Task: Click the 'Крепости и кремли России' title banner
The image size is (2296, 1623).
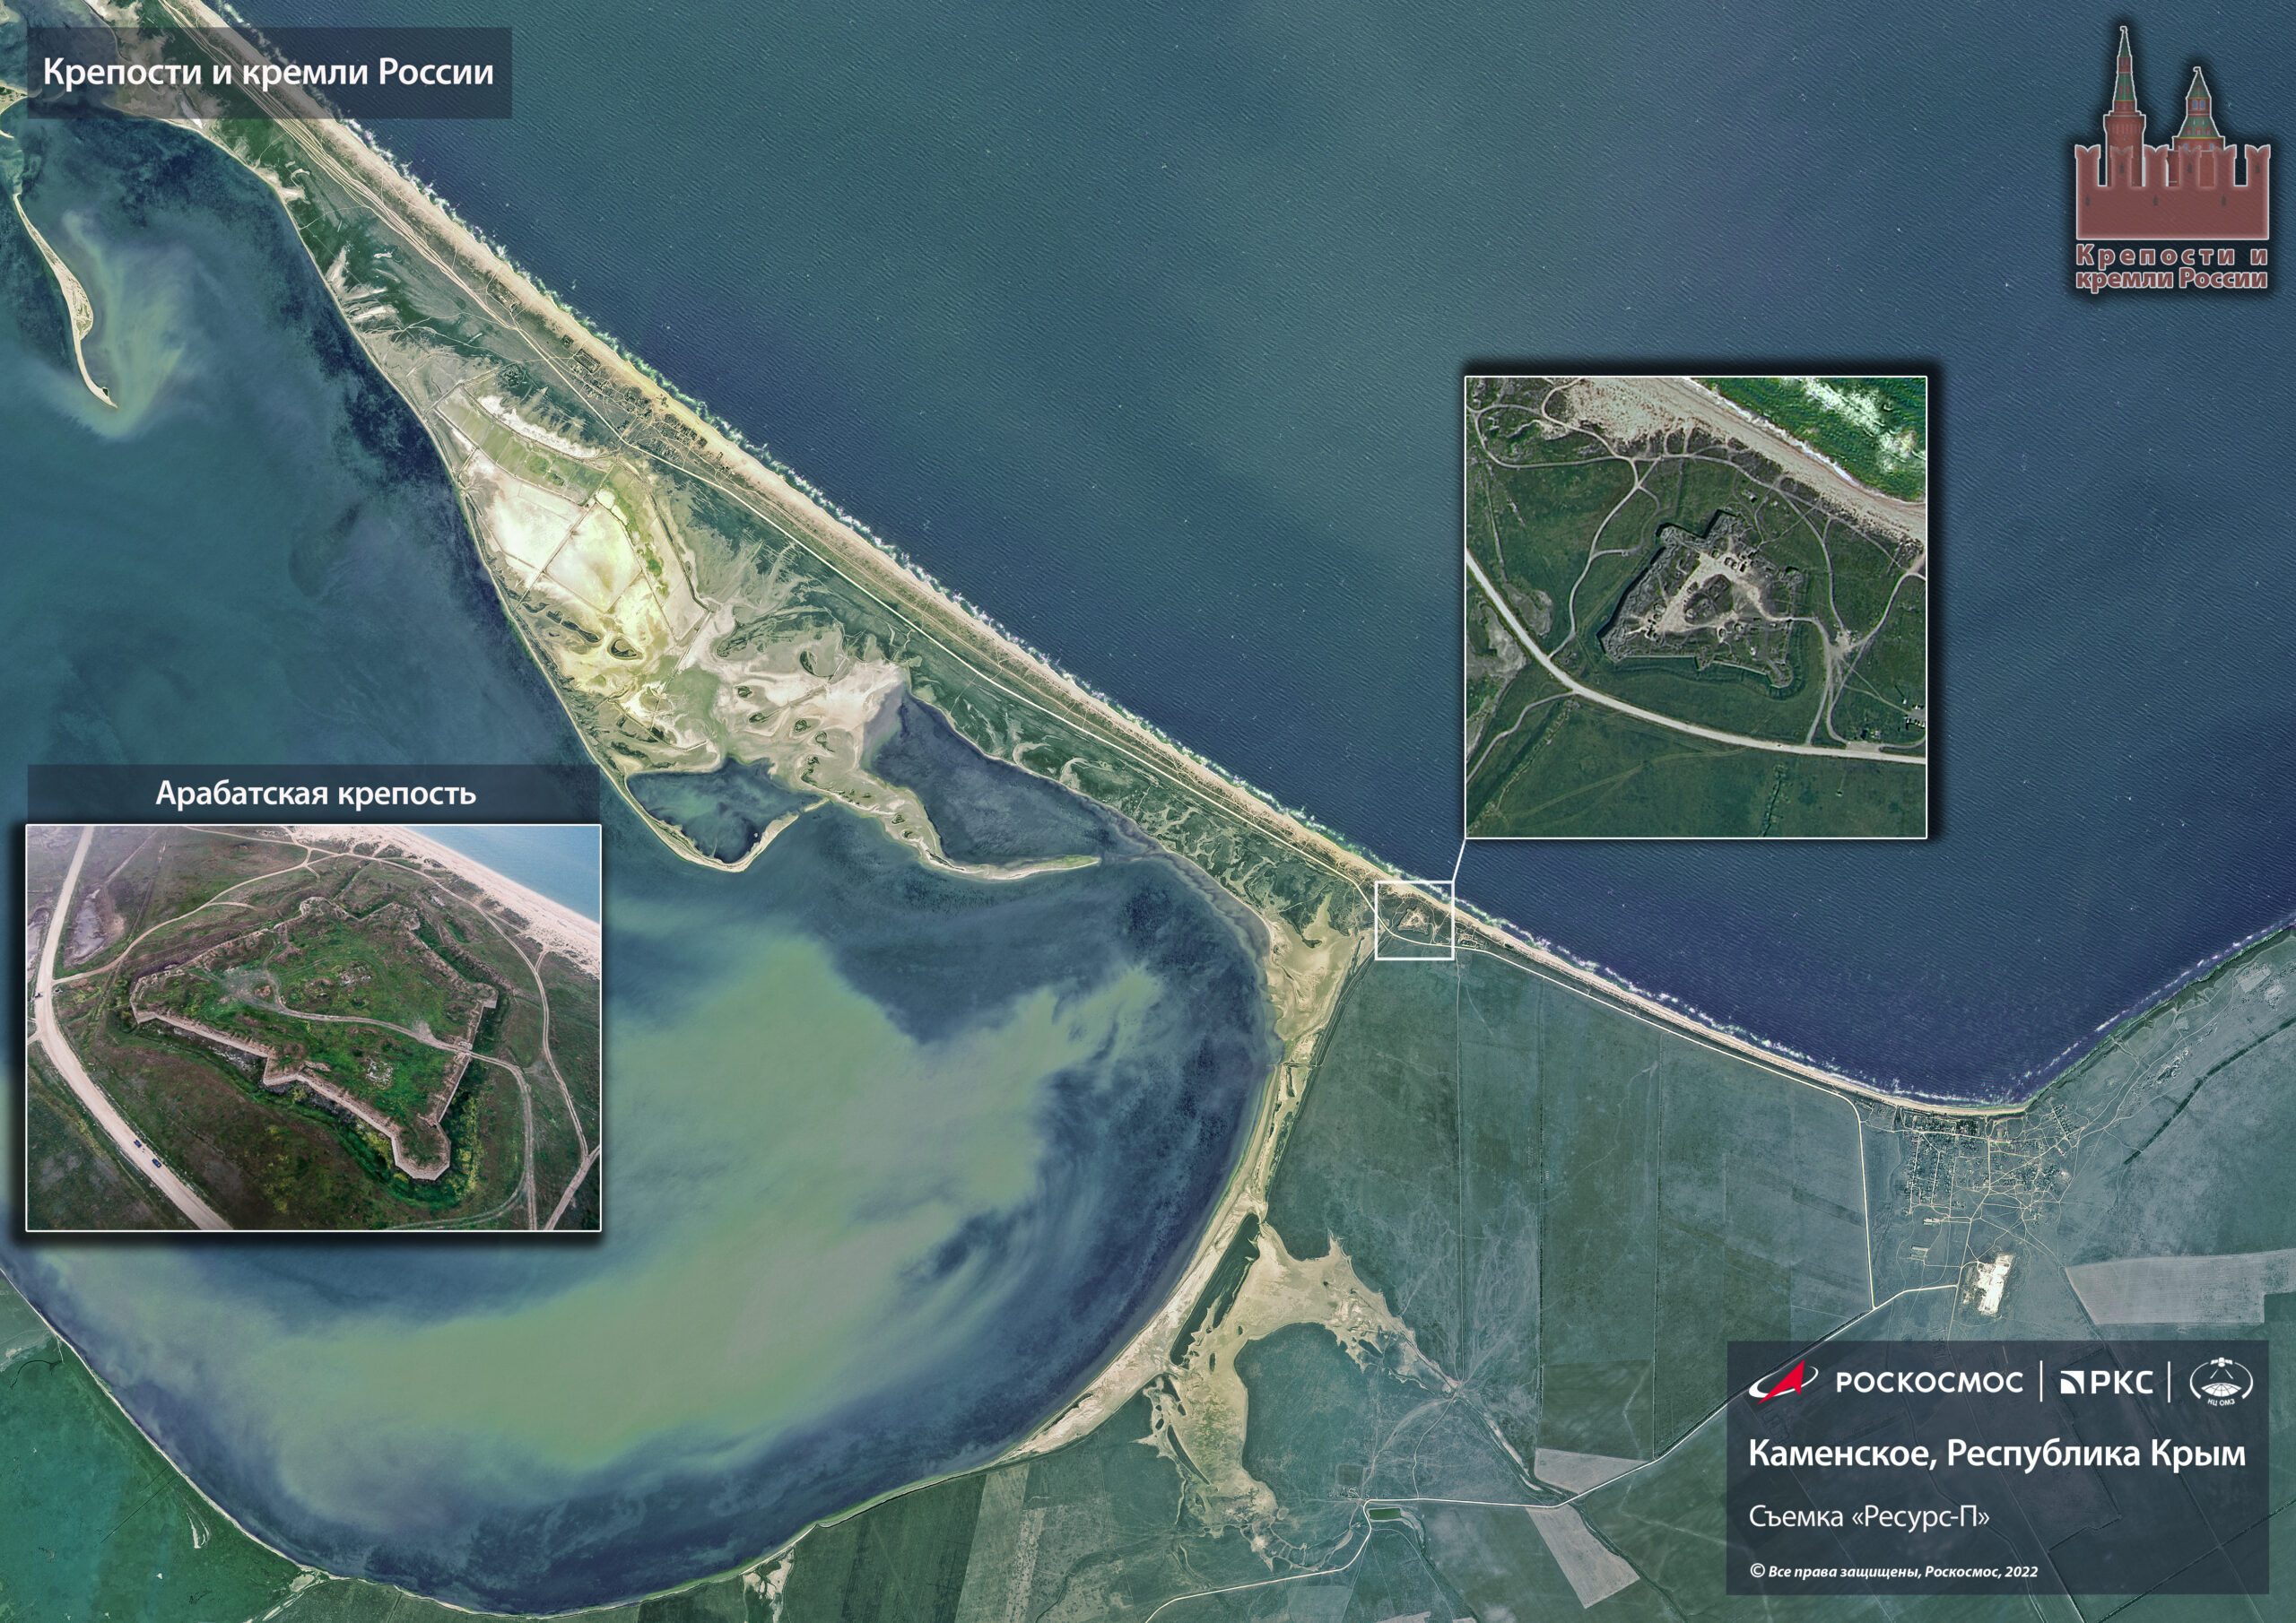Action: 269,73
